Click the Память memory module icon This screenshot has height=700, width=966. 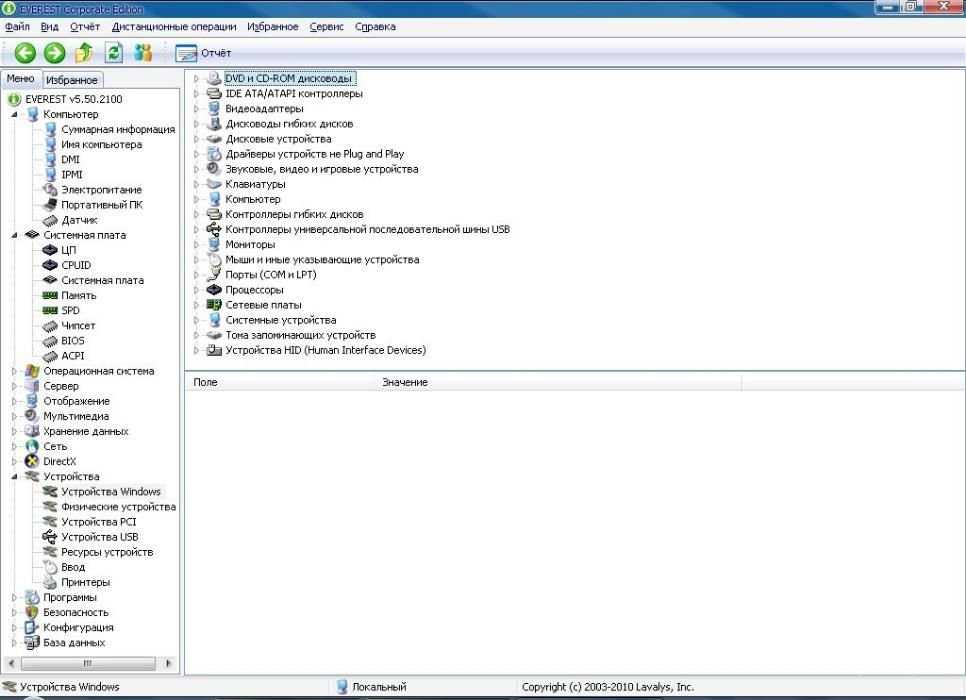tap(50, 296)
